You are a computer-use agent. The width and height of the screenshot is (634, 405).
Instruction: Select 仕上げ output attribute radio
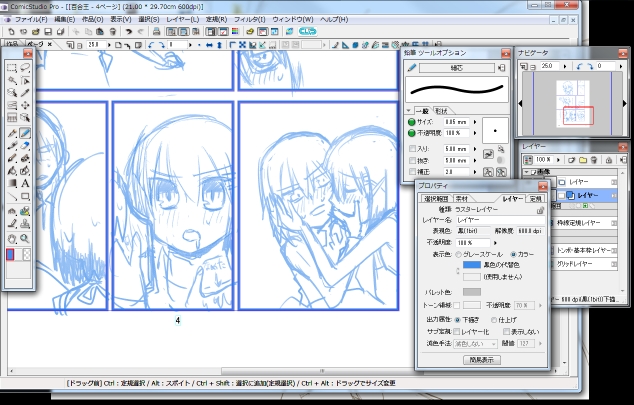pos(494,320)
